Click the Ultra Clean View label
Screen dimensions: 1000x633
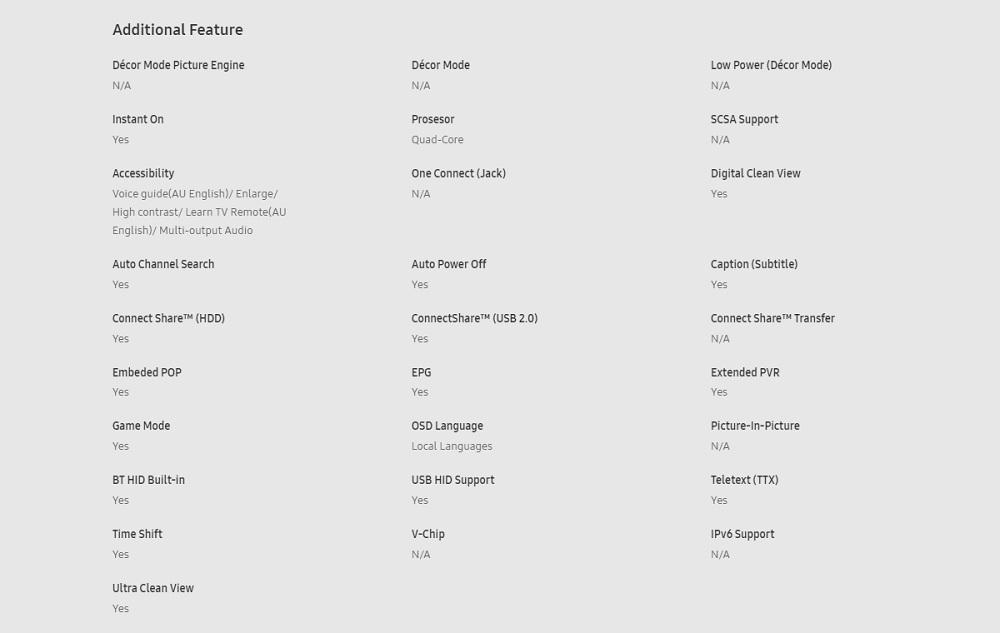click(x=152, y=588)
